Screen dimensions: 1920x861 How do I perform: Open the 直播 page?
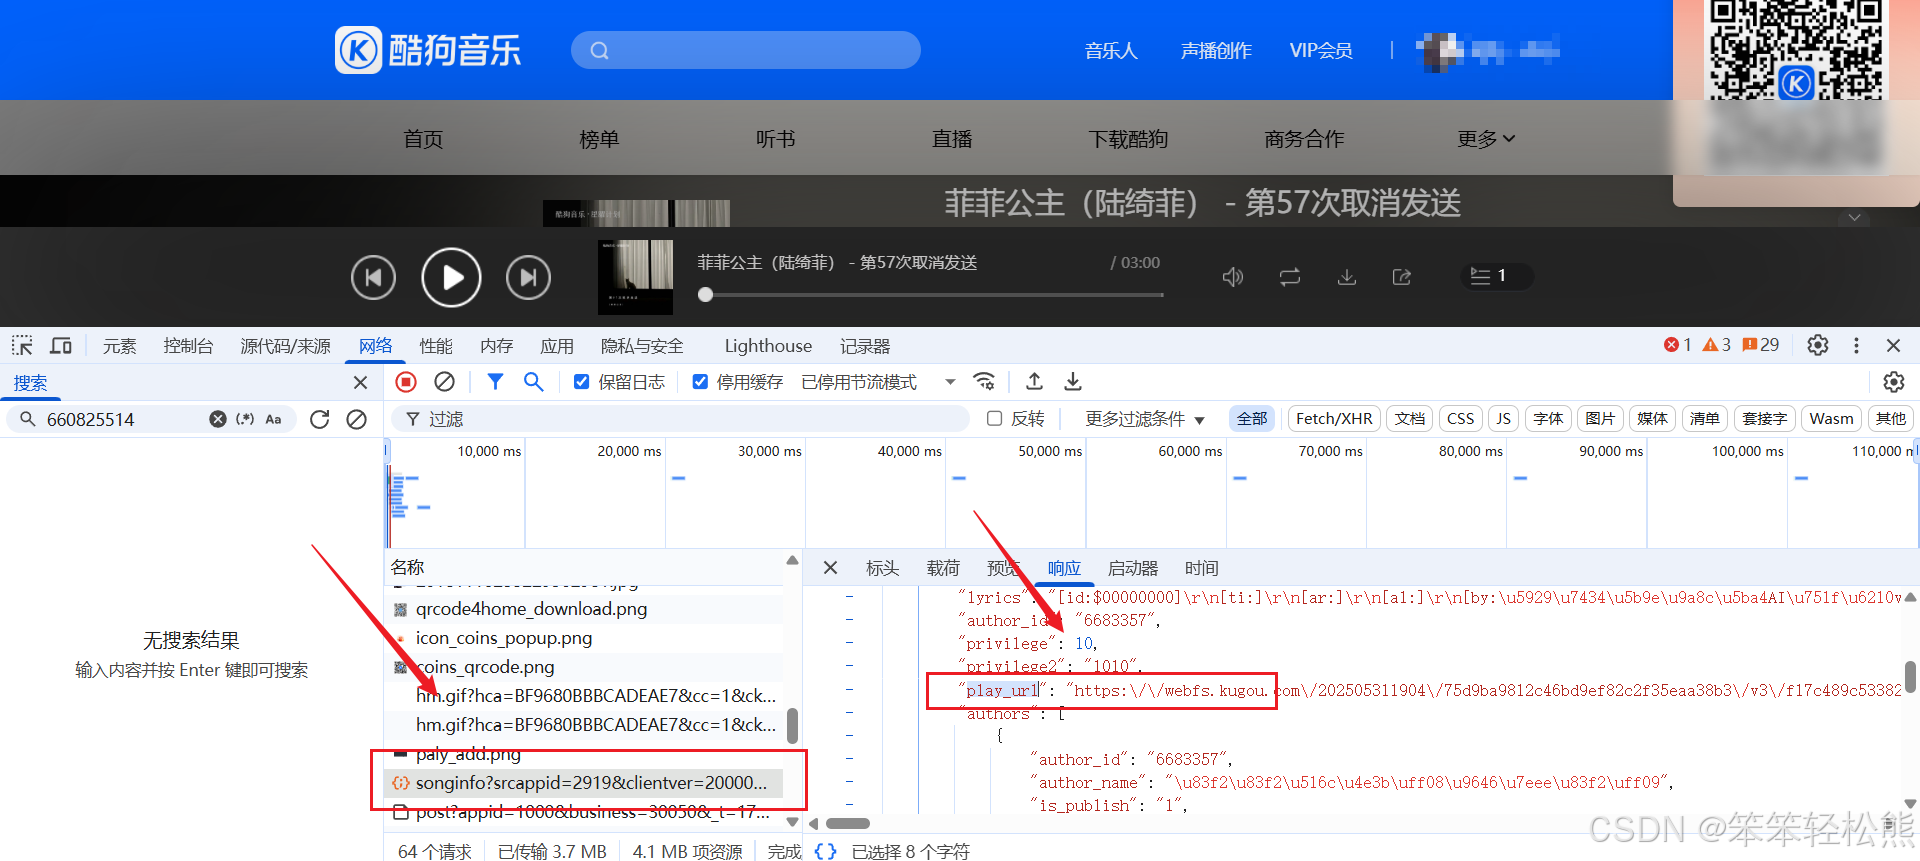tap(952, 139)
